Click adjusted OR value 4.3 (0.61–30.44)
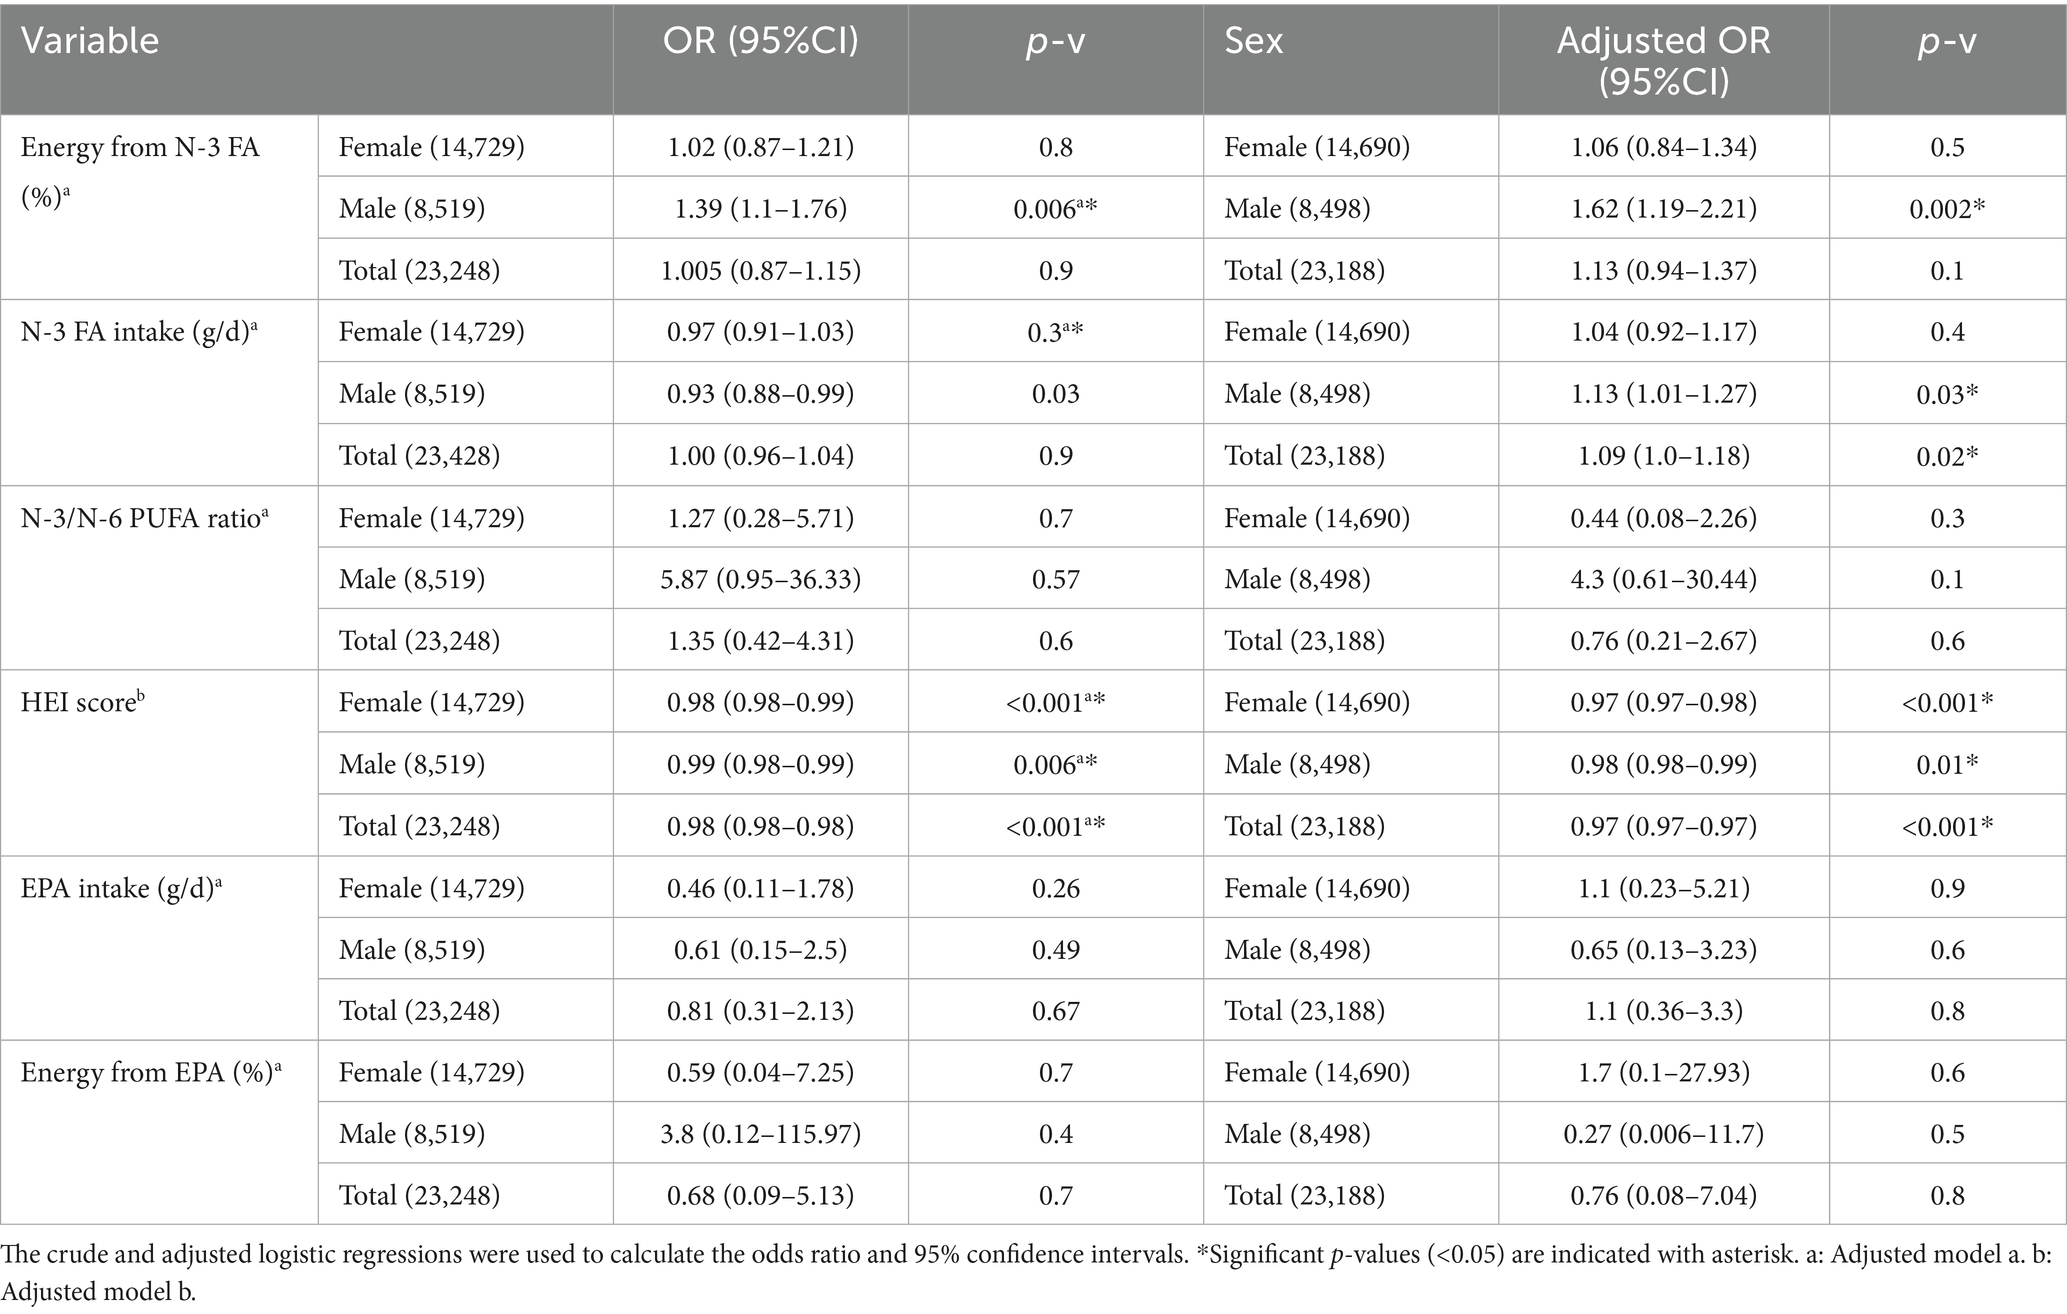The width and height of the screenshot is (2067, 1314). [1663, 580]
